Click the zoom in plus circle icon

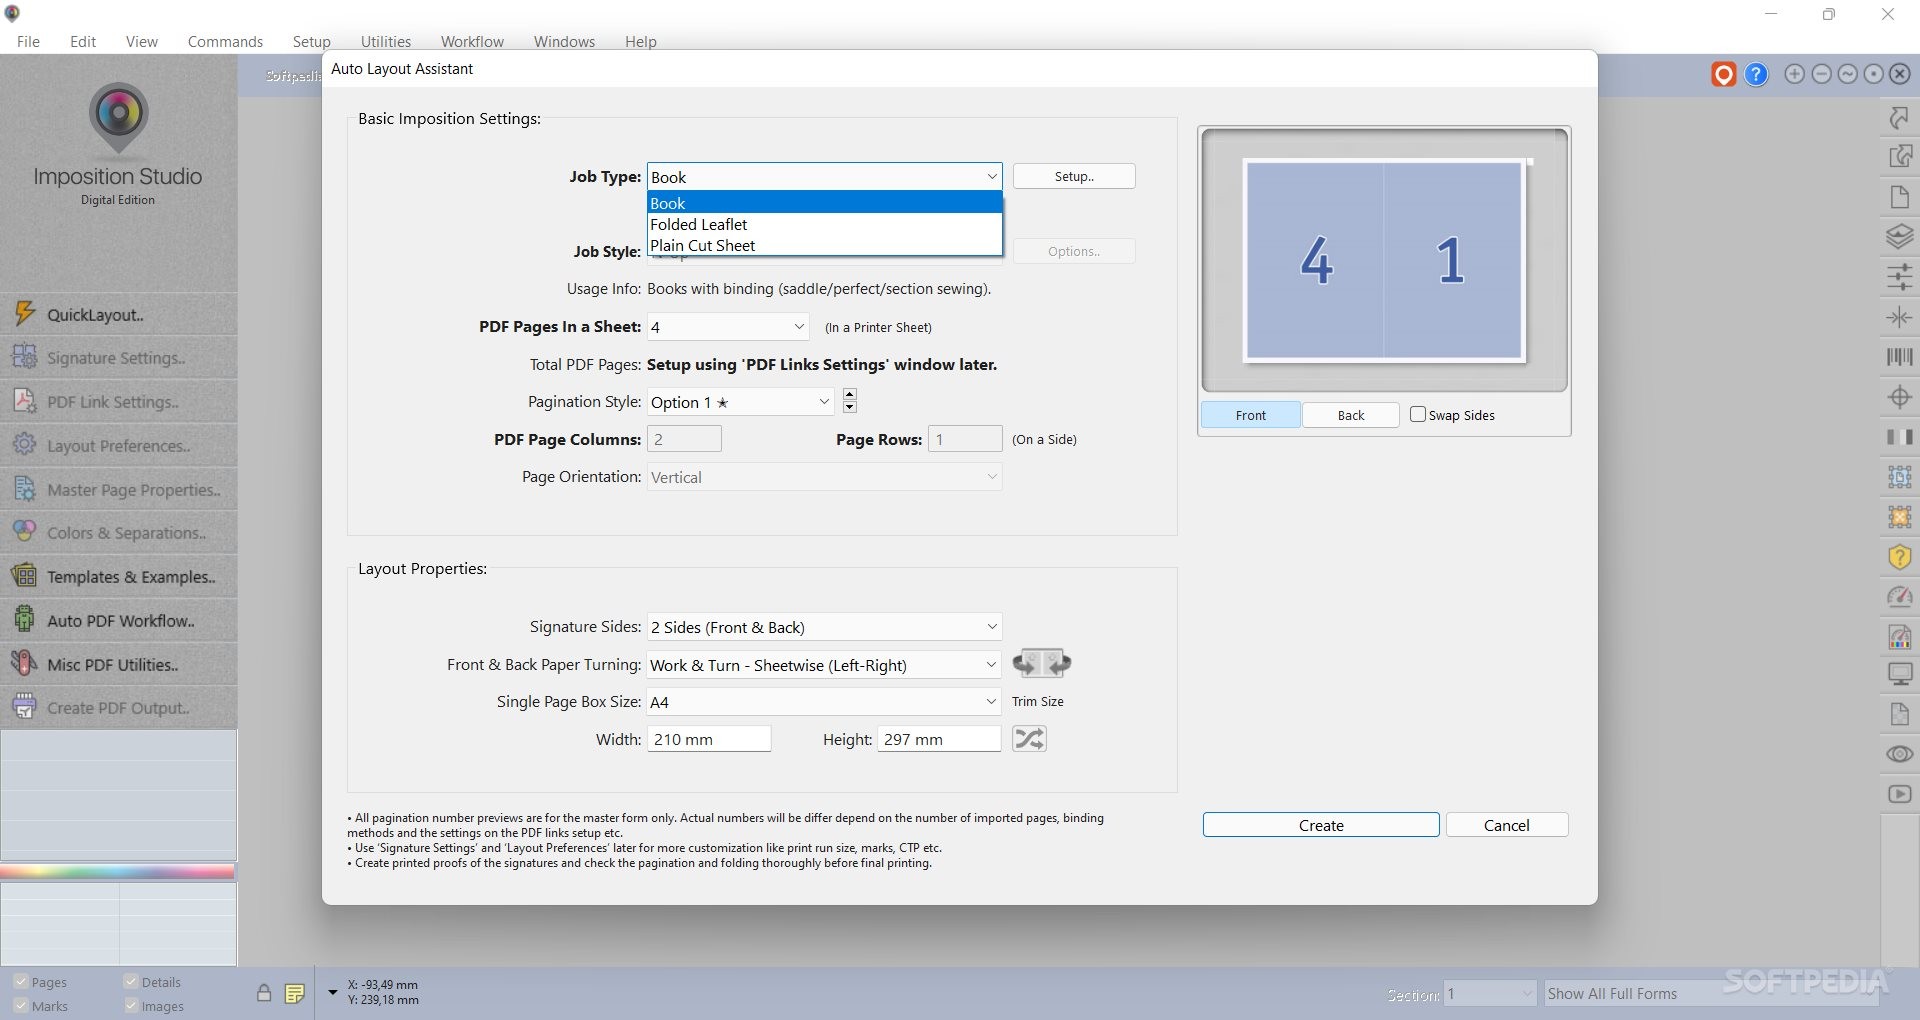pyautogui.click(x=1795, y=74)
